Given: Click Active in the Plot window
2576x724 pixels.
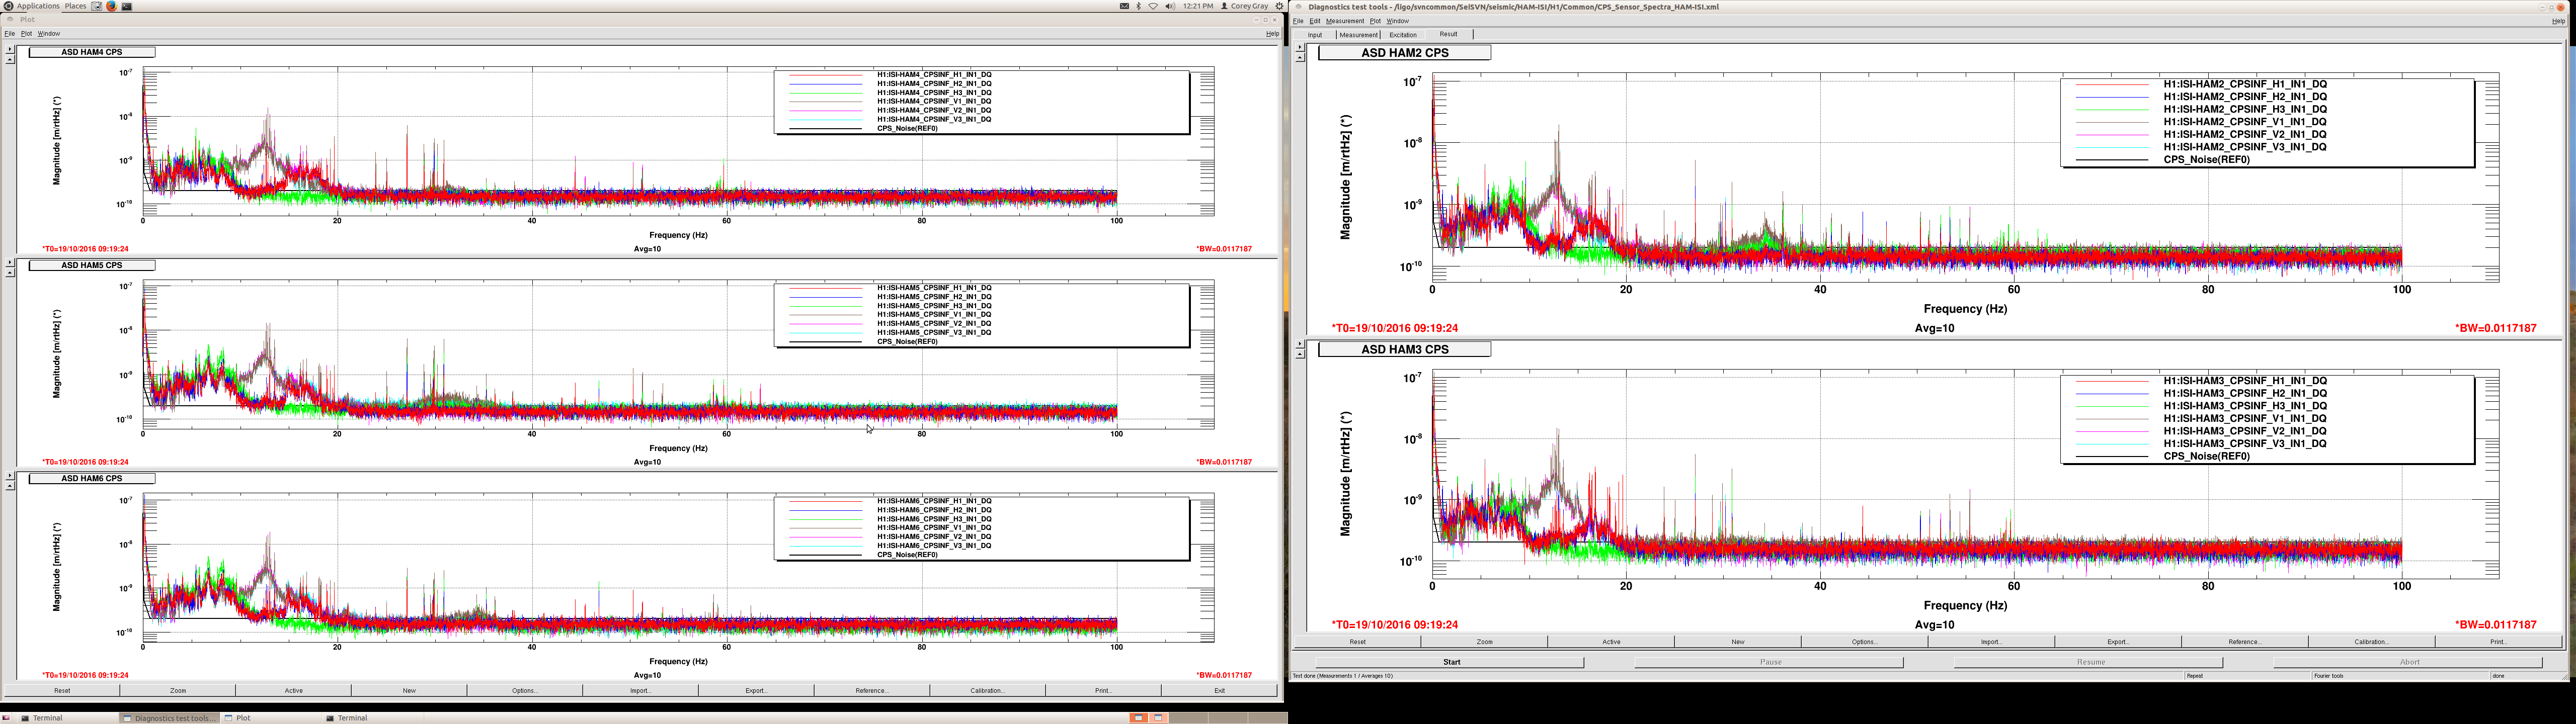Looking at the screenshot, I should click(294, 690).
